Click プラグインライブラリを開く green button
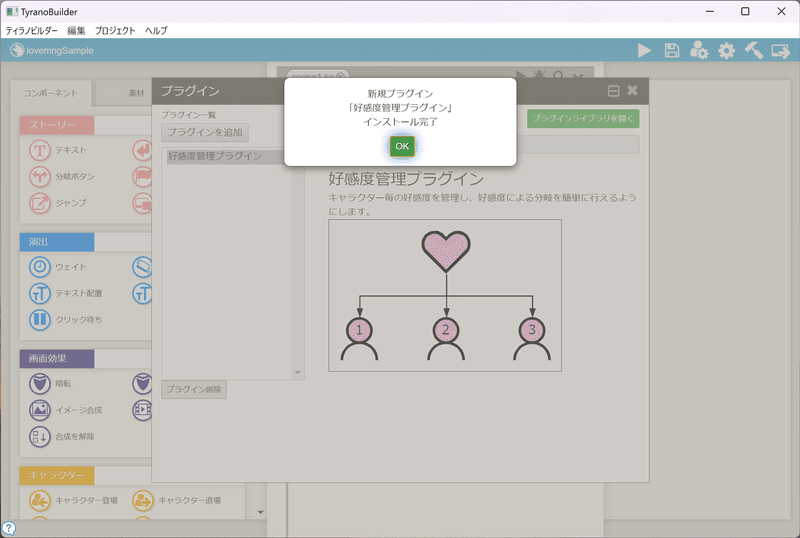The height and width of the screenshot is (538, 800). pos(583,118)
